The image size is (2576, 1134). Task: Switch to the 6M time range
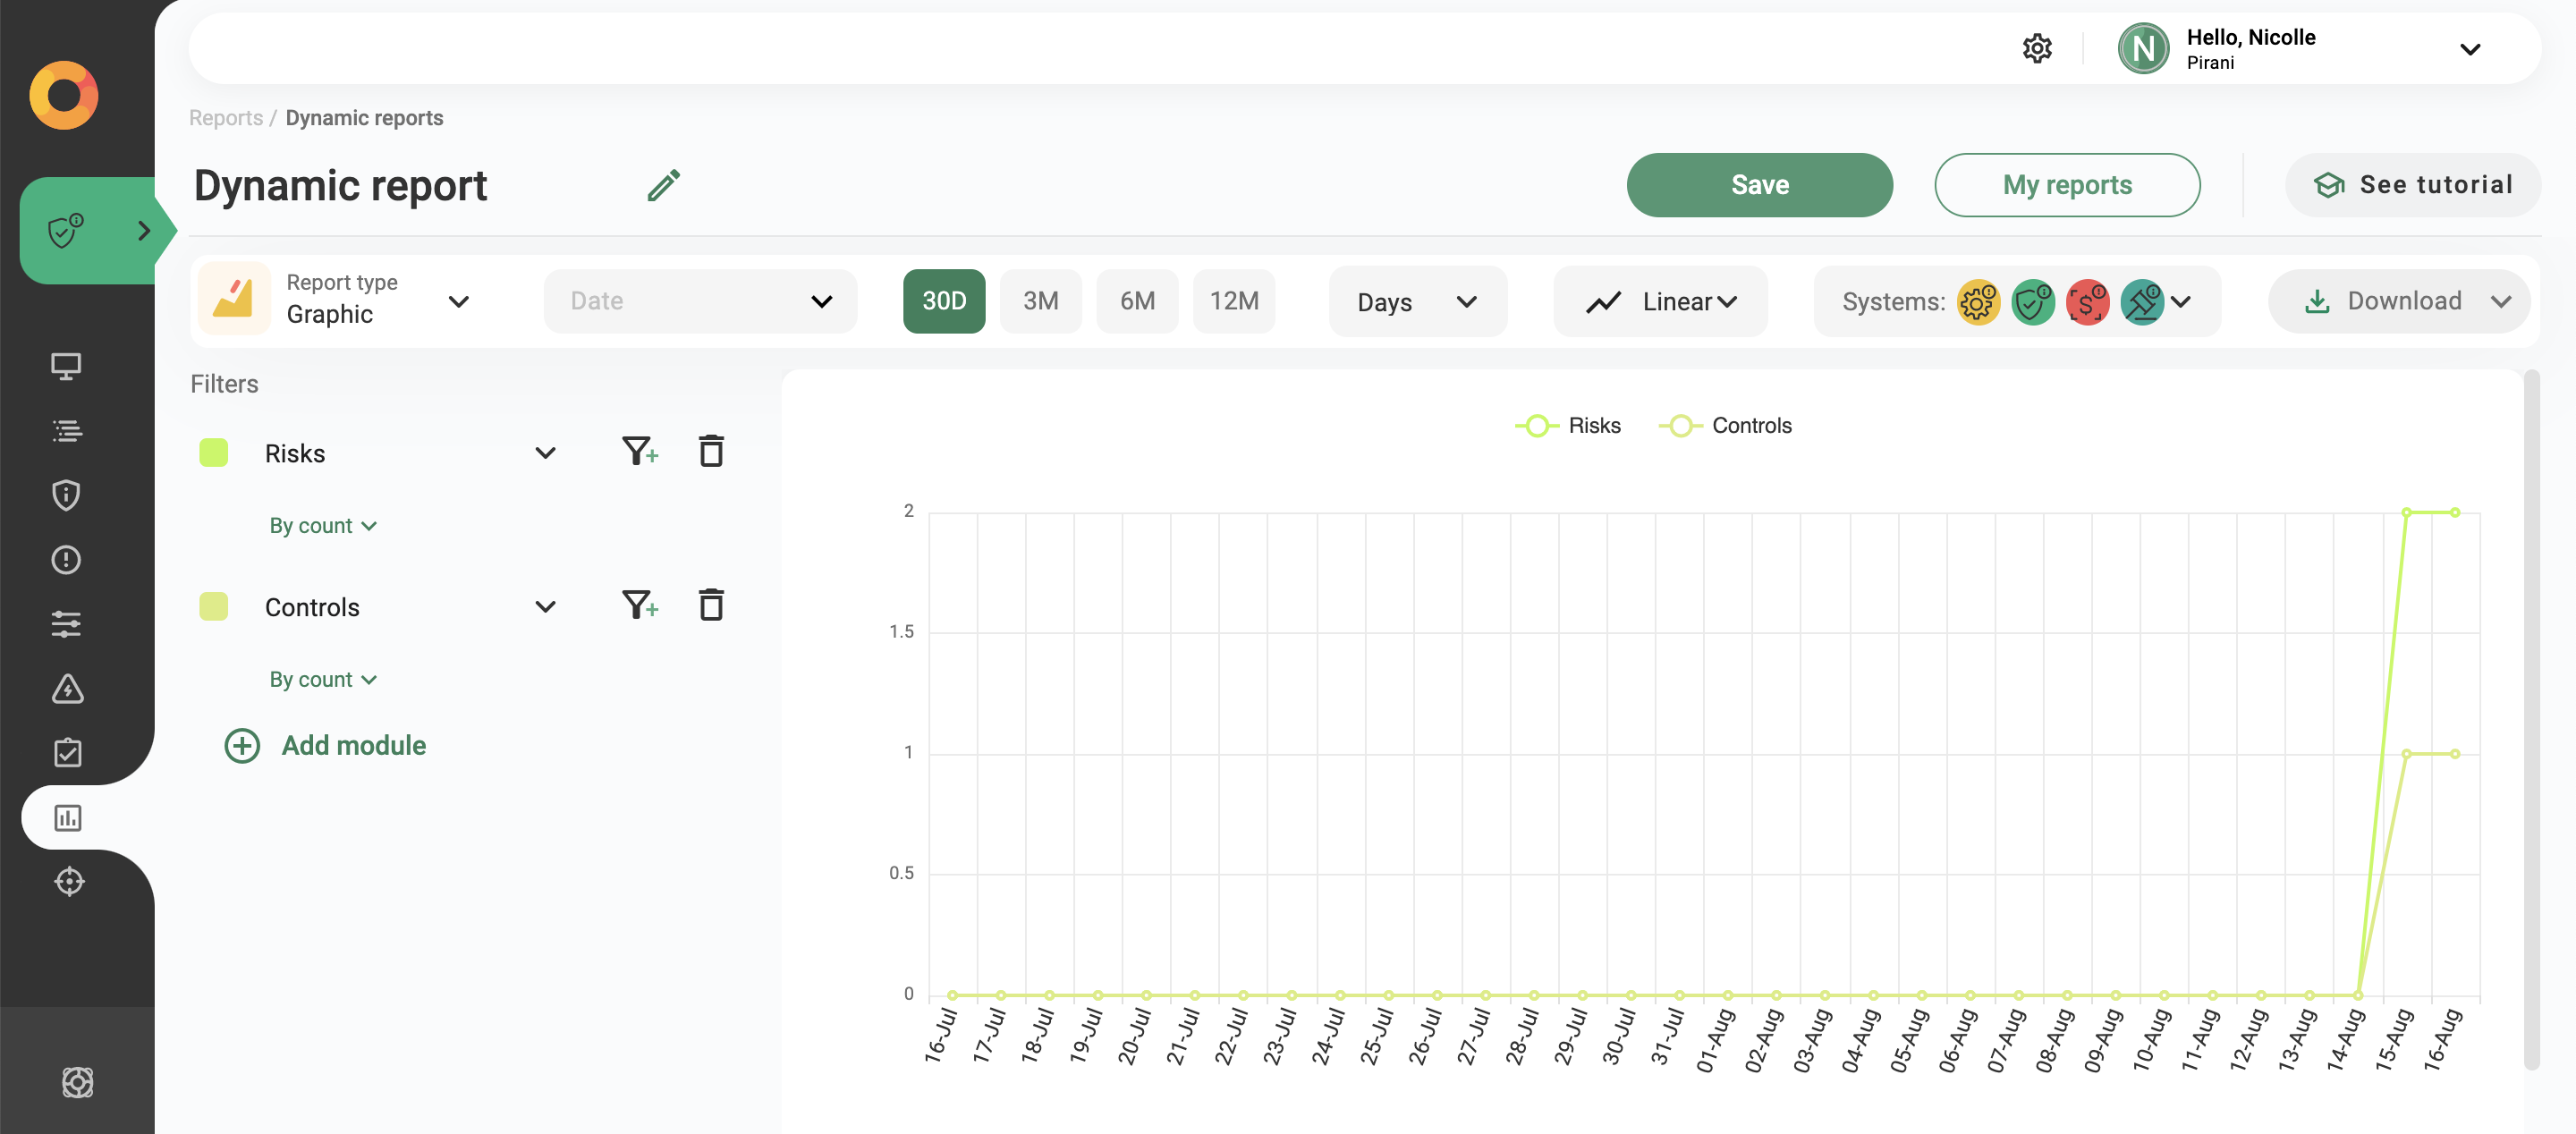point(1137,301)
